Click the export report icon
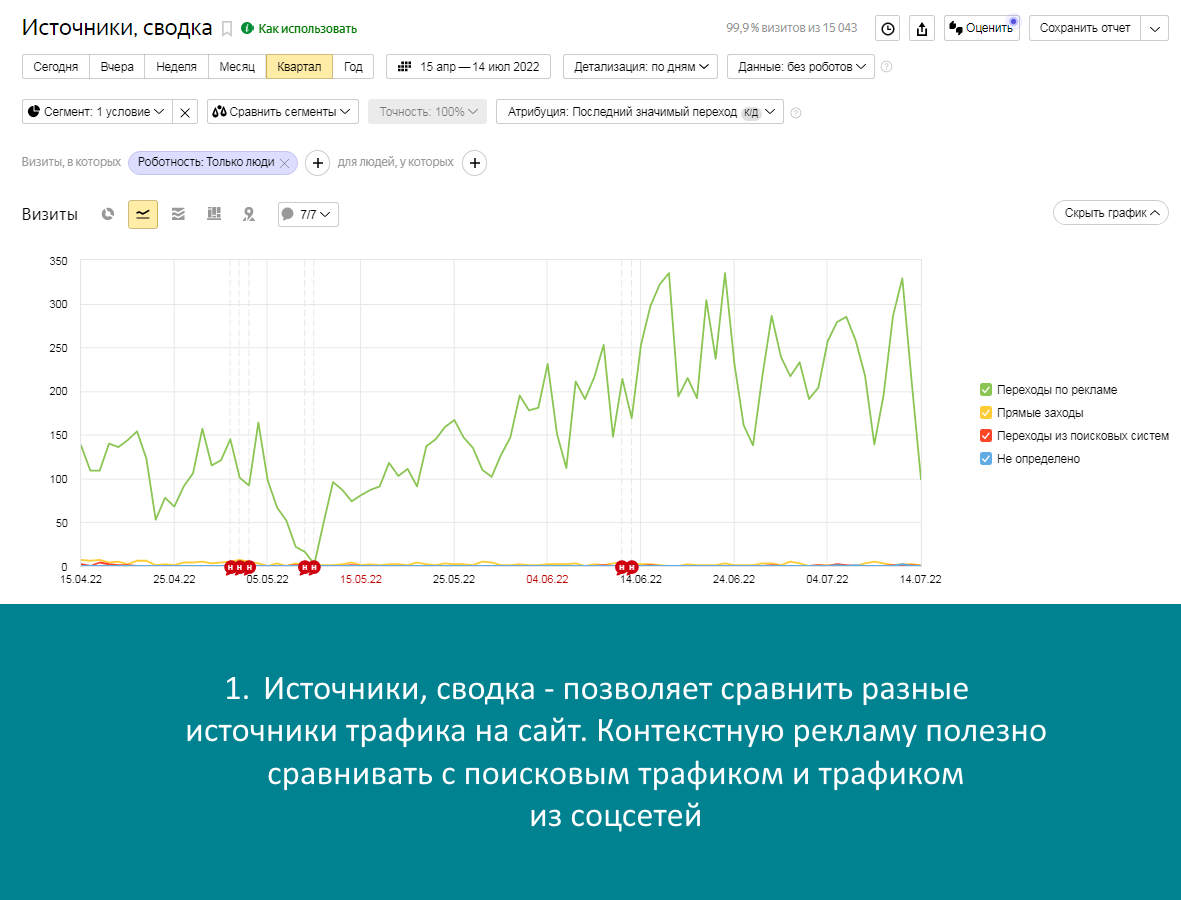This screenshot has width=1181, height=900. click(x=921, y=28)
